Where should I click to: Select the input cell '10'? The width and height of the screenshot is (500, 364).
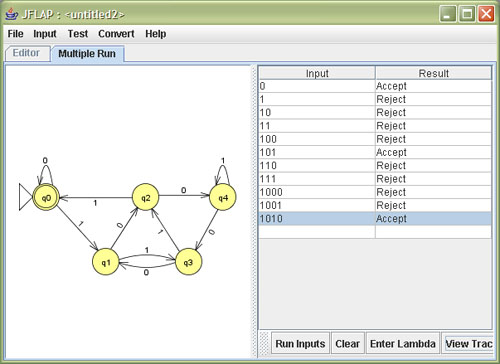[x=317, y=113]
